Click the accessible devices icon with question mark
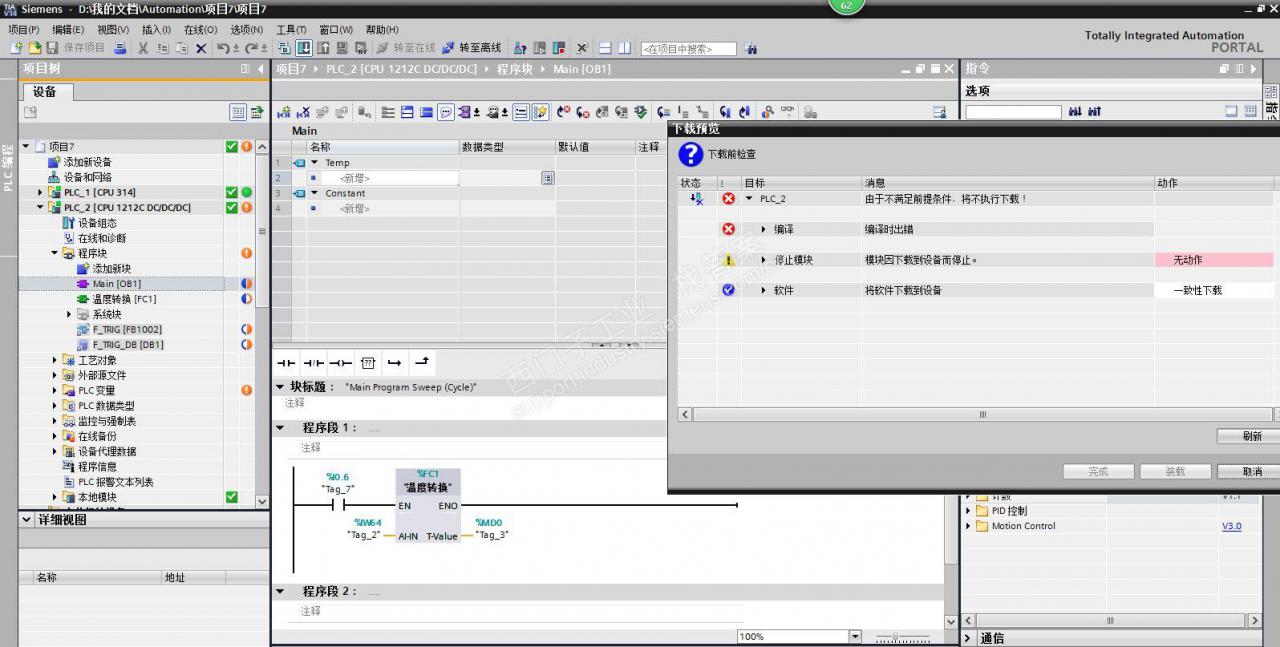 (x=520, y=48)
